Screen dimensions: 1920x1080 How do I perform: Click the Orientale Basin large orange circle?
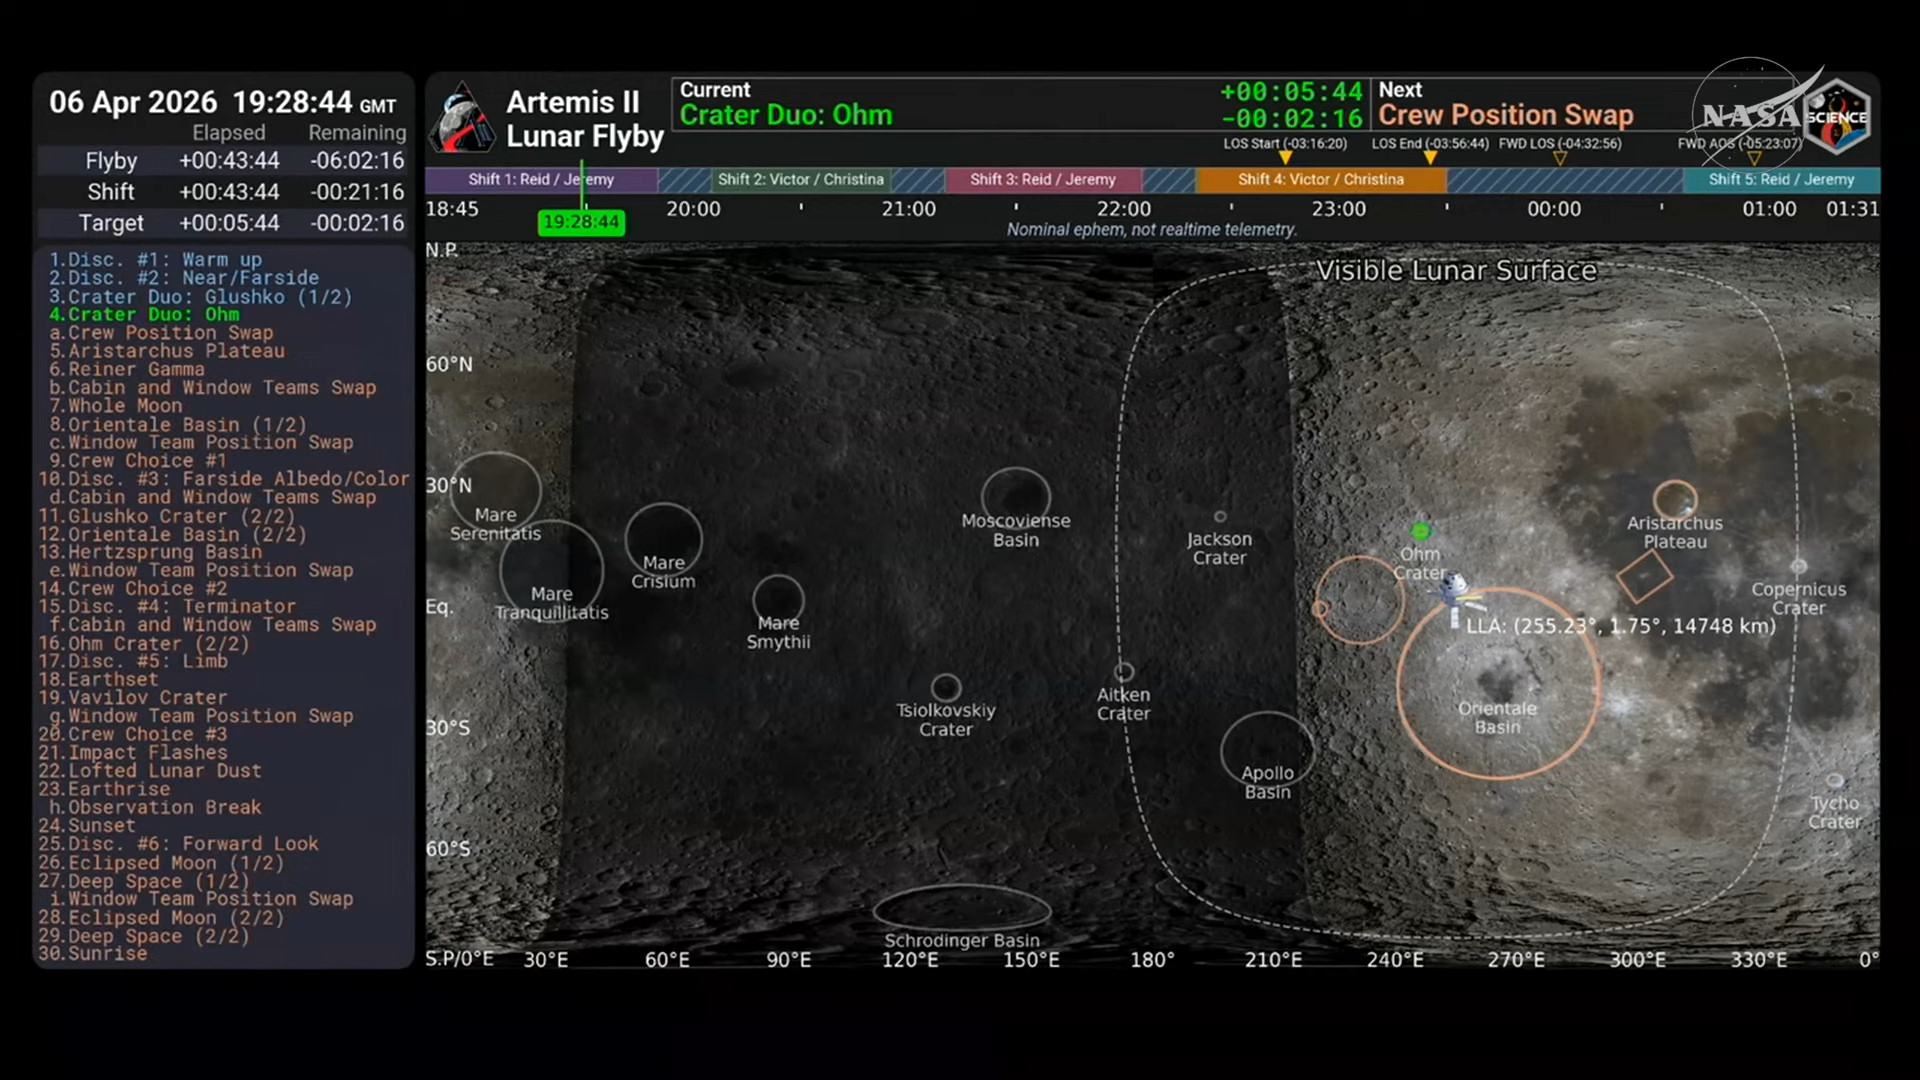coord(1497,685)
